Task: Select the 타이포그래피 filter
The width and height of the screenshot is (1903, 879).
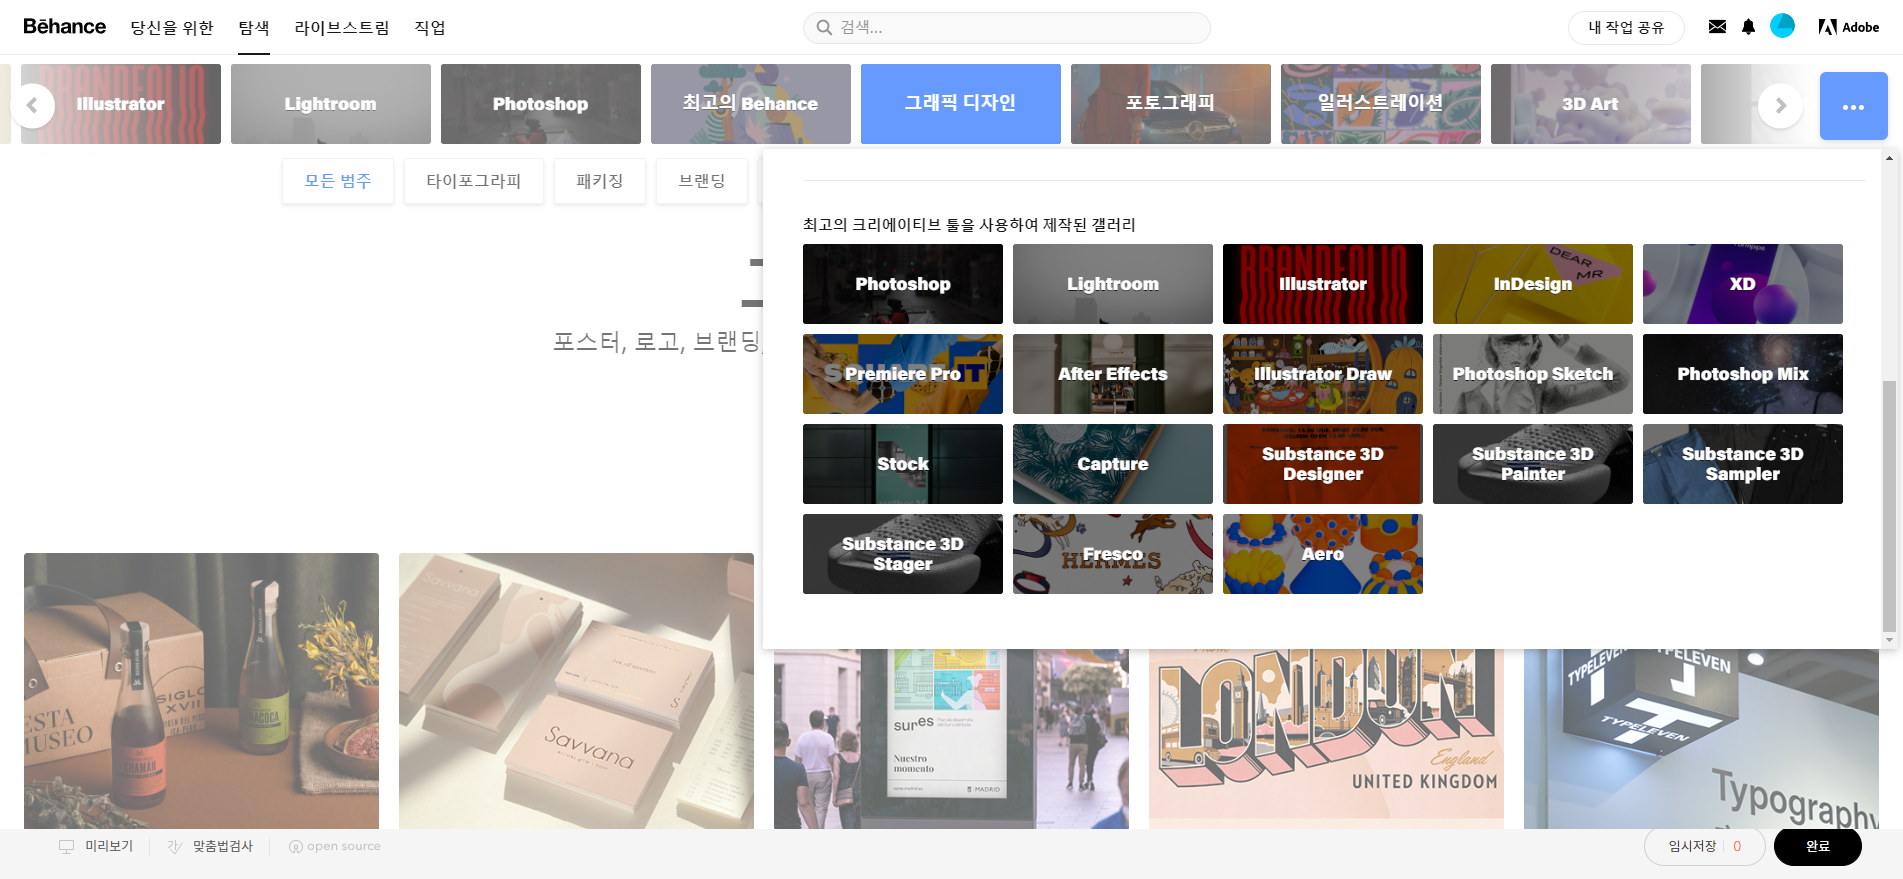Action: point(474,181)
